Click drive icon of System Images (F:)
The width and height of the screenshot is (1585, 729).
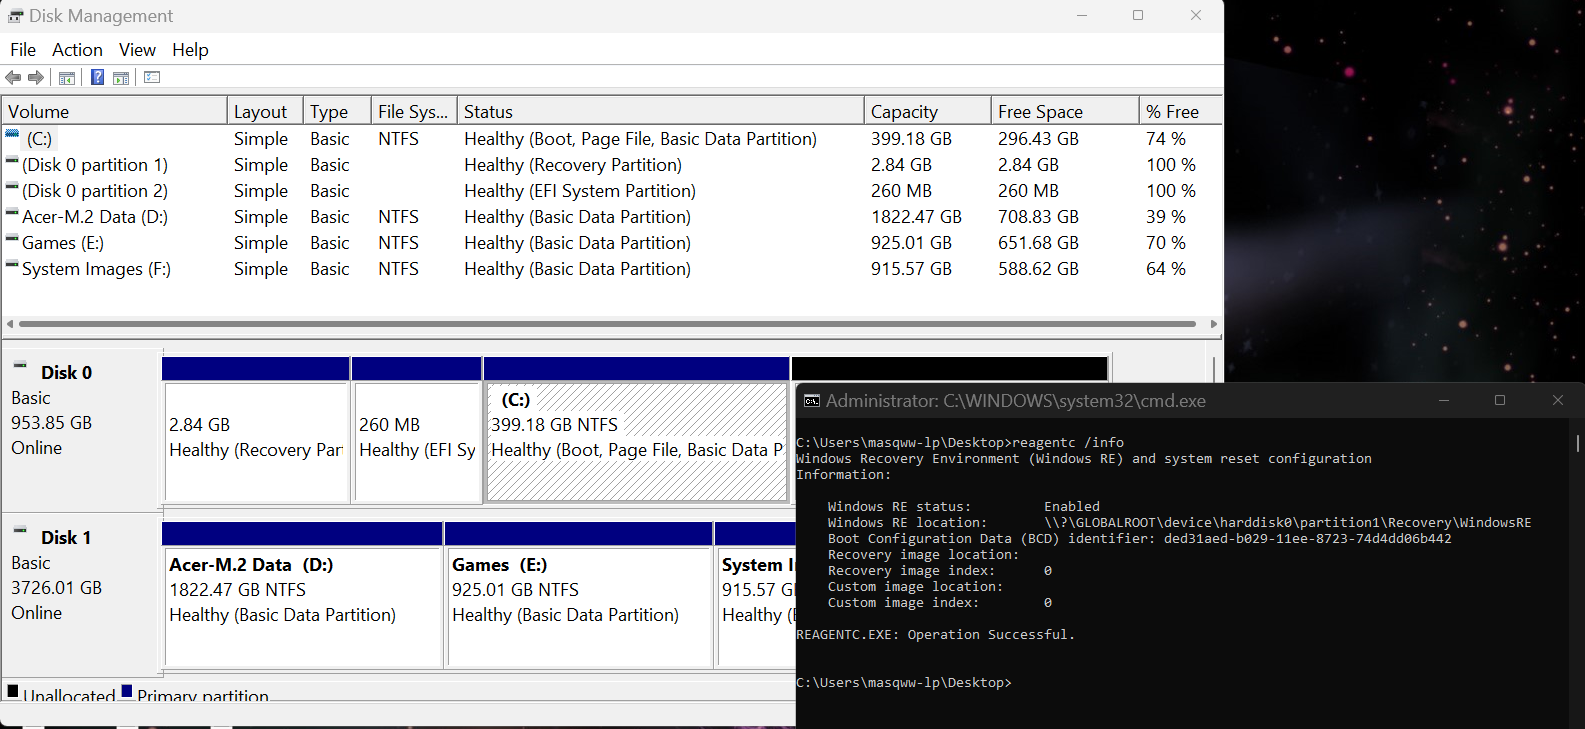pos(12,264)
